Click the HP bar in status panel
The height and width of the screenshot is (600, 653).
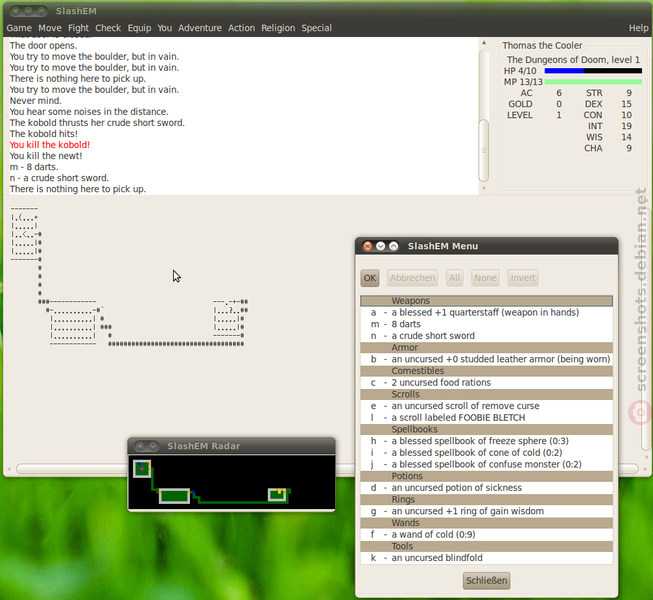click(x=593, y=71)
